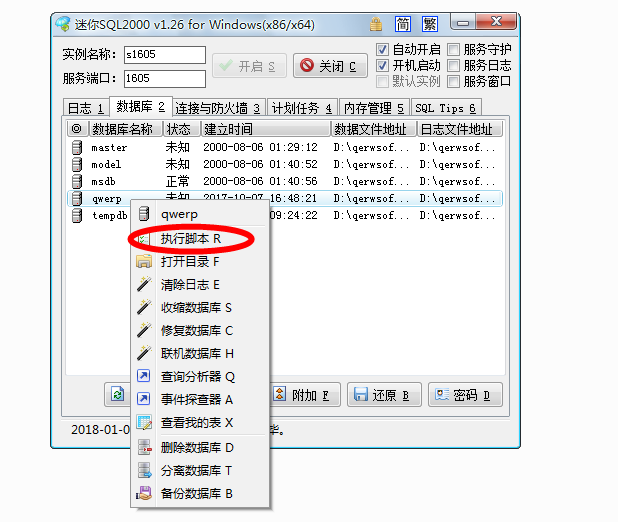Choose 分离数据库 T menu entry
Viewport: 618px width, 522px height.
pyautogui.click(x=200, y=470)
